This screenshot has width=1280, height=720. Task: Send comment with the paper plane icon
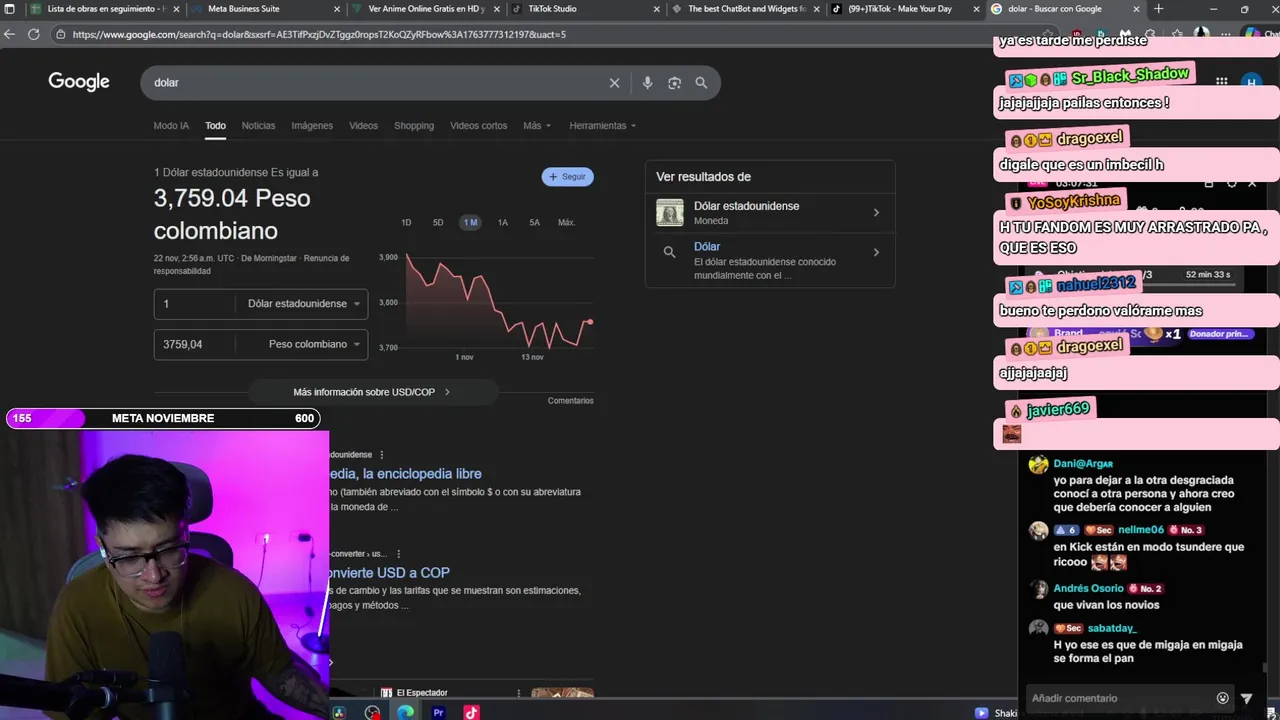click(1246, 698)
